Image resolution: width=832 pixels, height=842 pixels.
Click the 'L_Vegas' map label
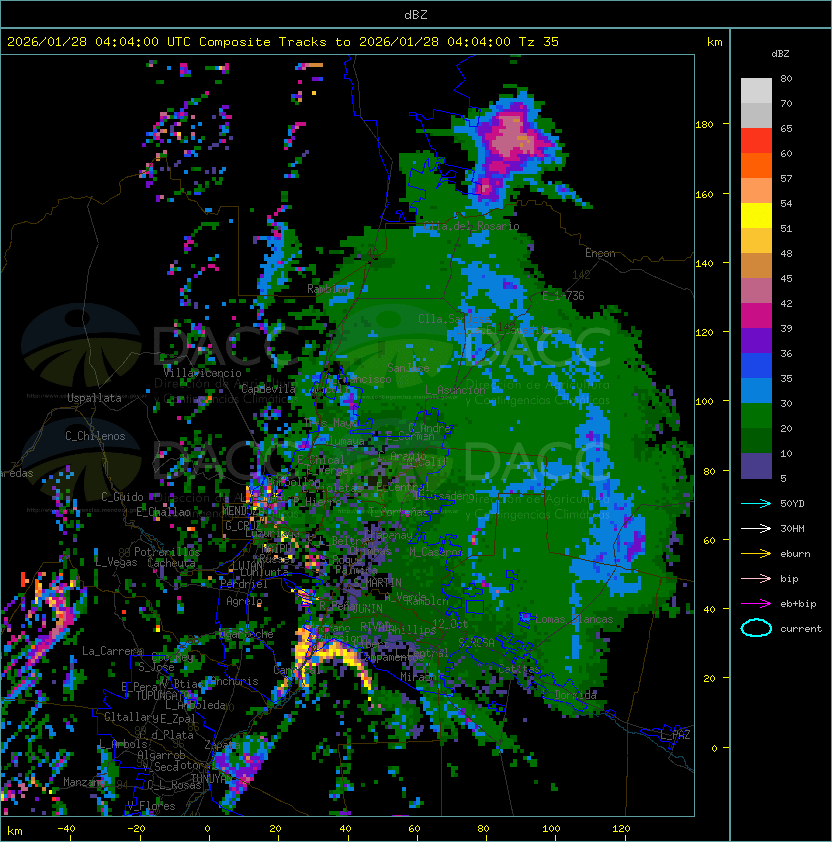click(116, 562)
